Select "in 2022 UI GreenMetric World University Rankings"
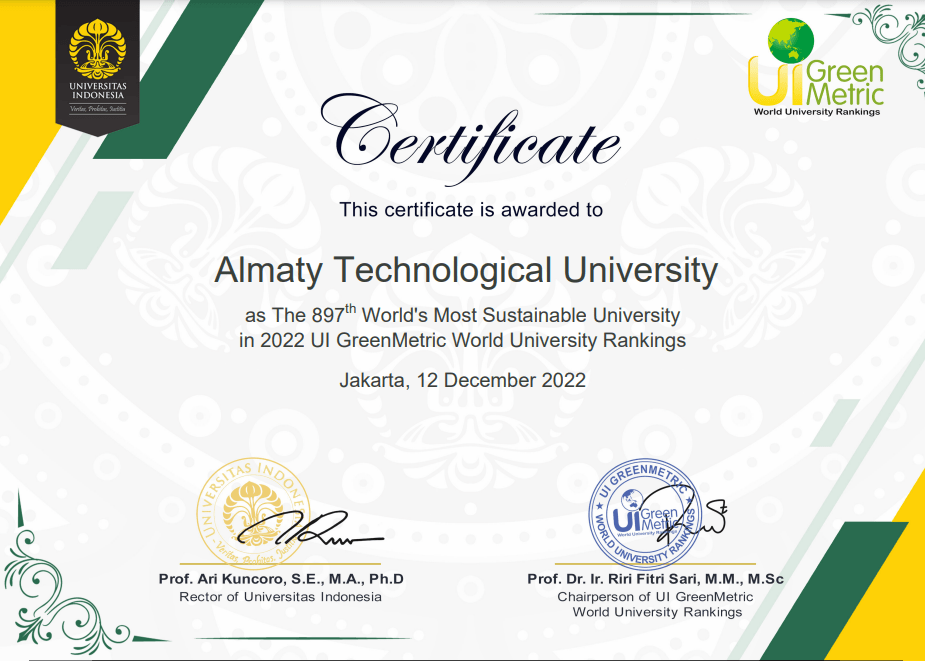This screenshot has height=661, width=925. tap(462, 341)
